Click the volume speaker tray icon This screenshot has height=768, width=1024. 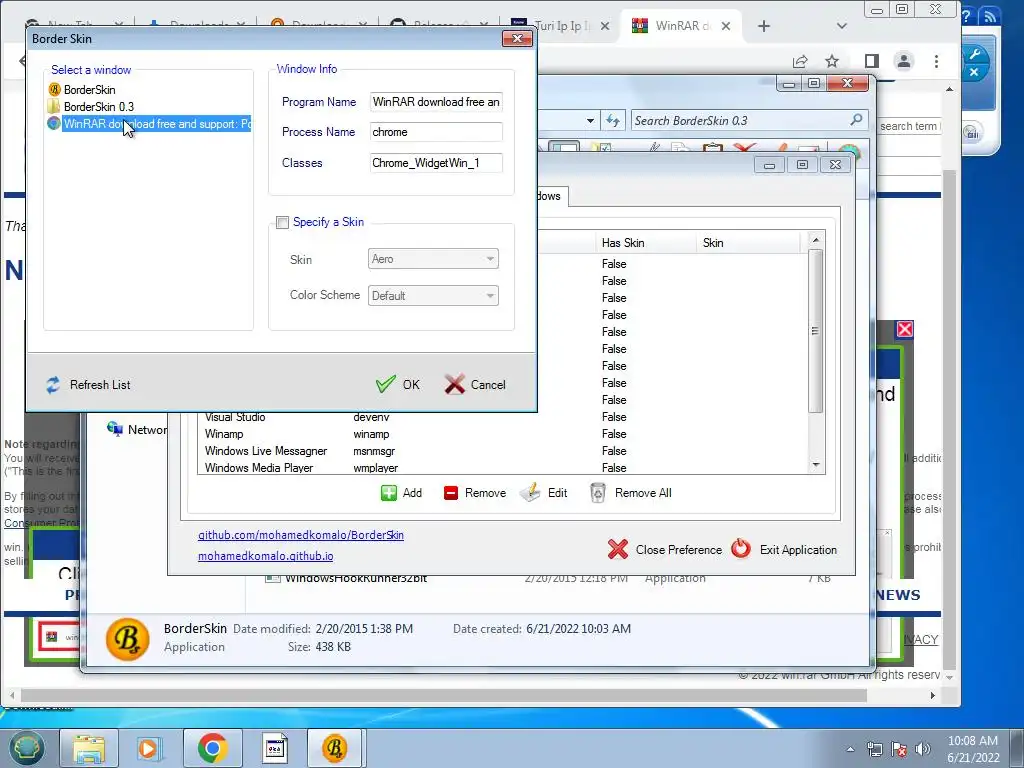point(923,749)
